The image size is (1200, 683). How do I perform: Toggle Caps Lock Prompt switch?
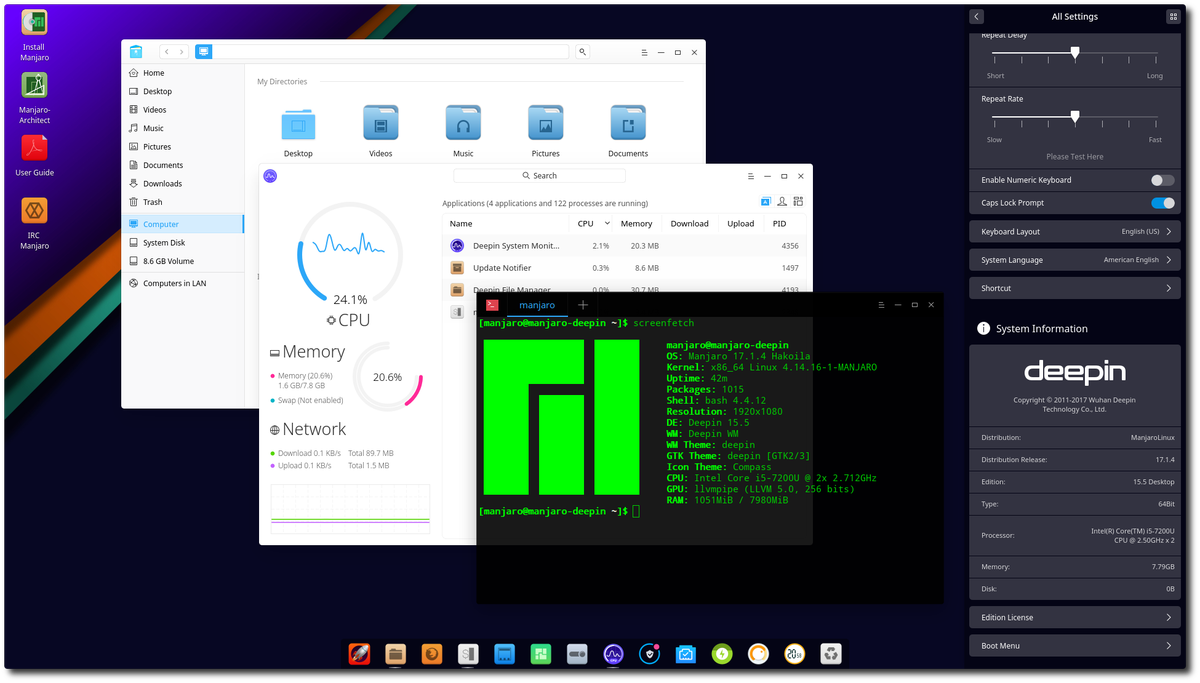point(1162,203)
